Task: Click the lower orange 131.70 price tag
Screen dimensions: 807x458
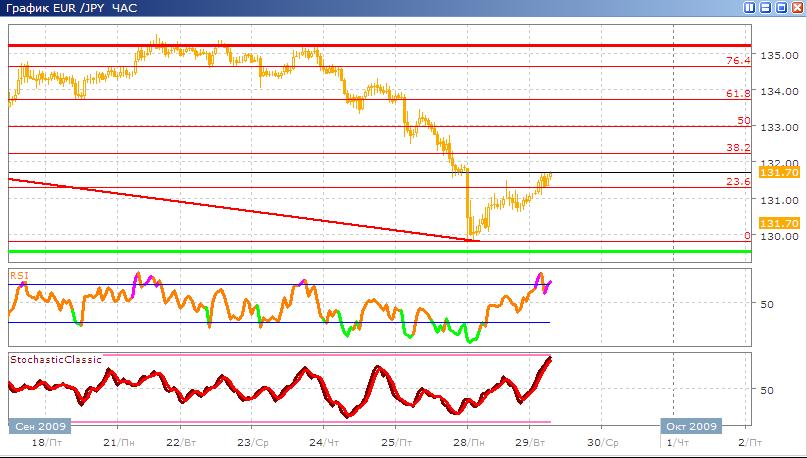Action: tap(778, 223)
